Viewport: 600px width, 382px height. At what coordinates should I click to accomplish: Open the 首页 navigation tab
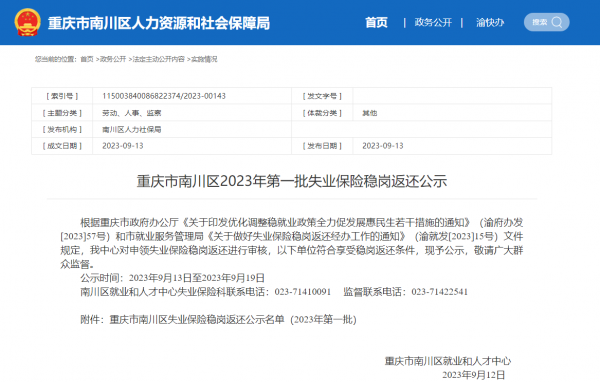click(376, 23)
